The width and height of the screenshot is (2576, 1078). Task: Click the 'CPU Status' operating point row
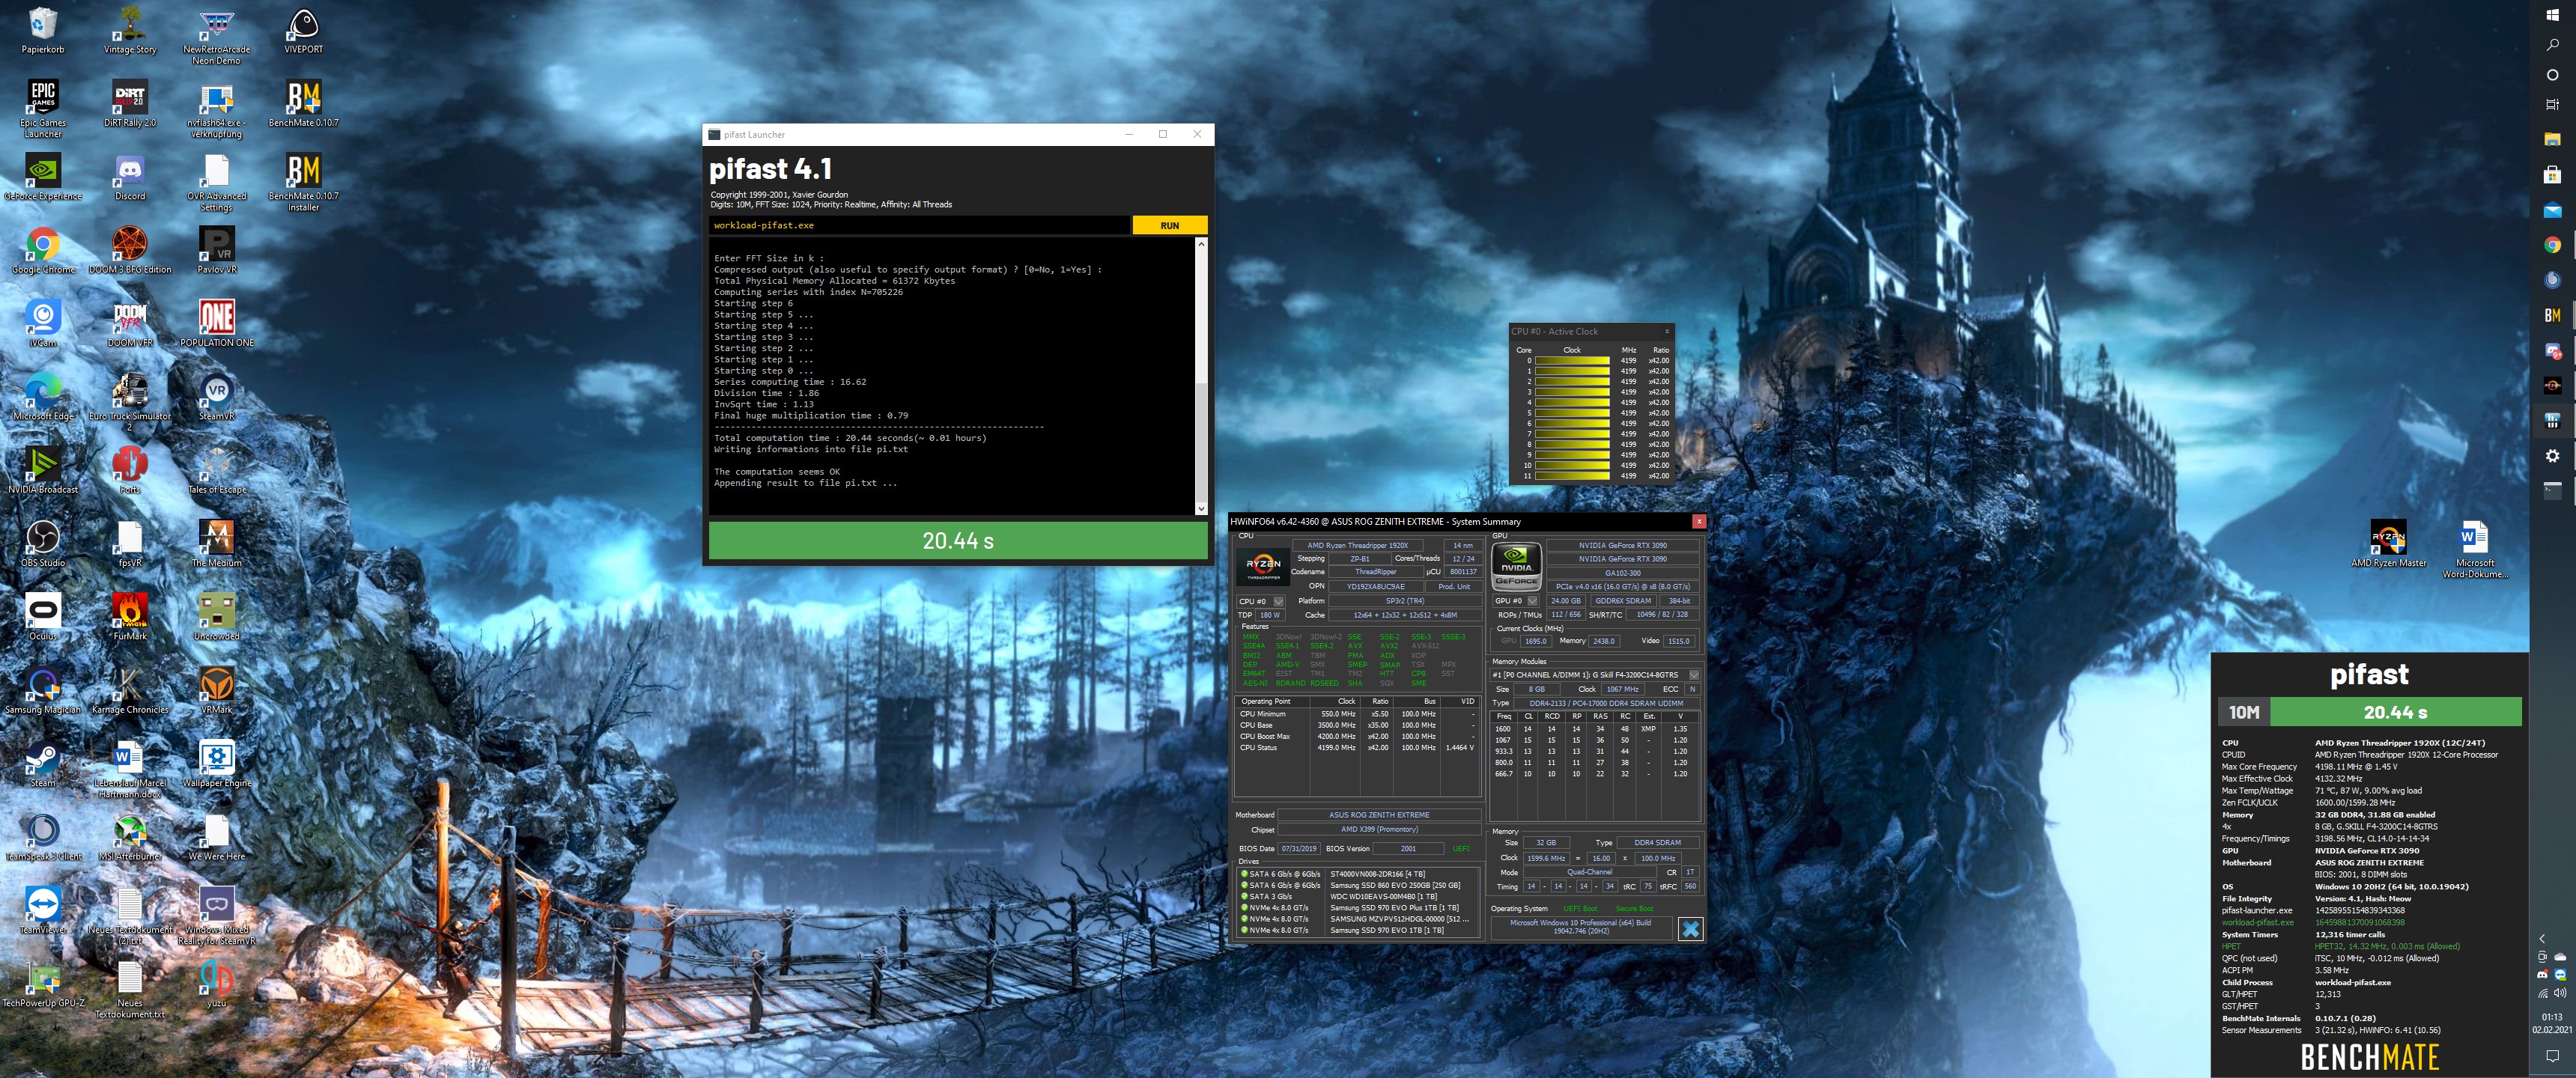(x=1357, y=748)
